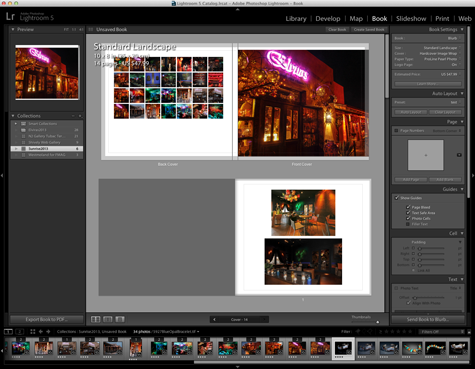The height and width of the screenshot is (369, 475).
Task: Collapse the Page panel
Action: (462, 122)
